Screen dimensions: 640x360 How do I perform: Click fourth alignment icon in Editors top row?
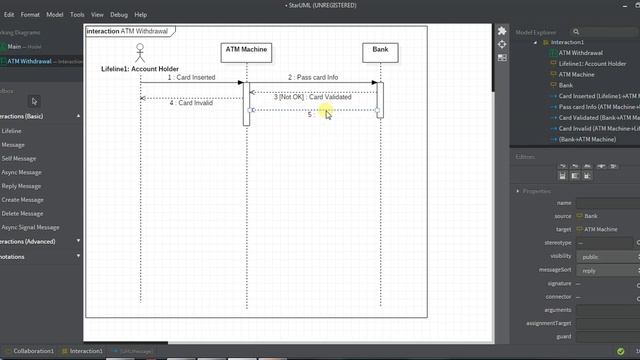click(601, 166)
